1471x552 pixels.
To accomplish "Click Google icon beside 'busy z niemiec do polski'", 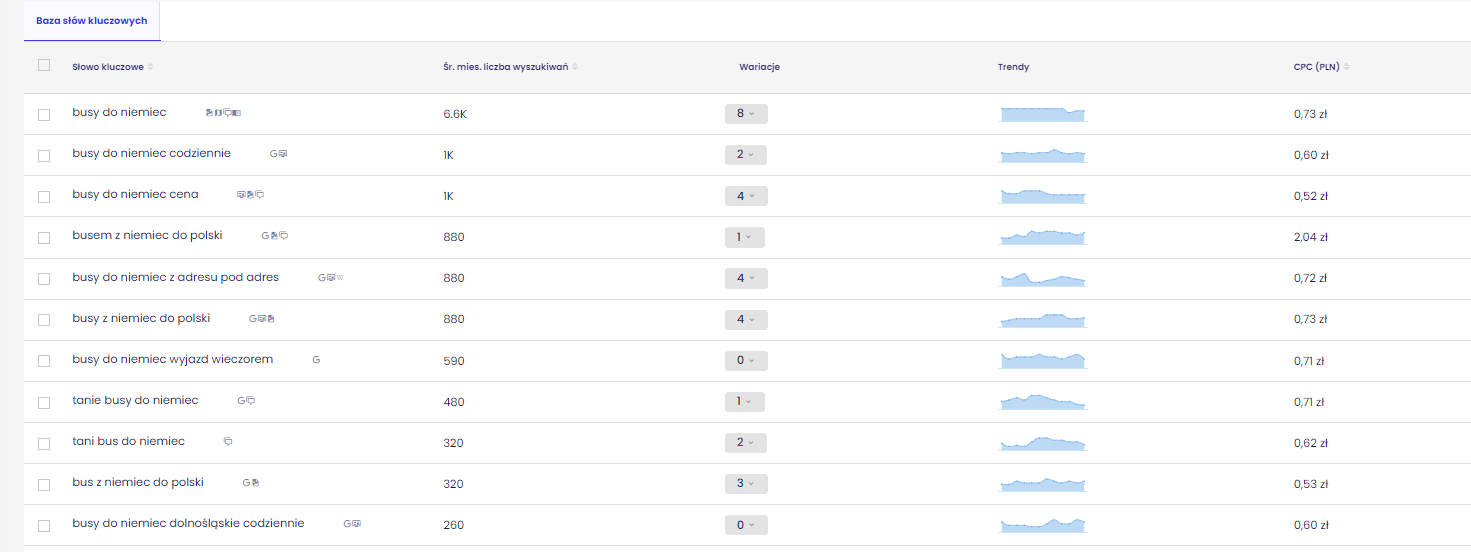I will (253, 319).
